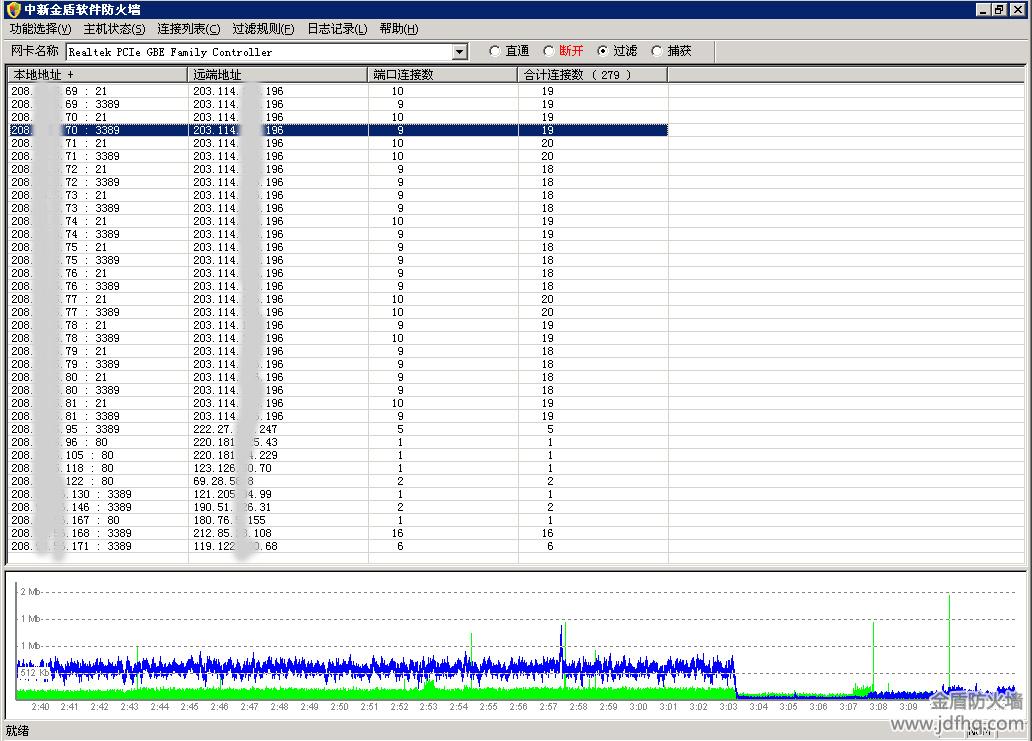This screenshot has width=1032, height=741.
Task: Open the 帮助 menu
Action: pyautogui.click(x=399, y=29)
